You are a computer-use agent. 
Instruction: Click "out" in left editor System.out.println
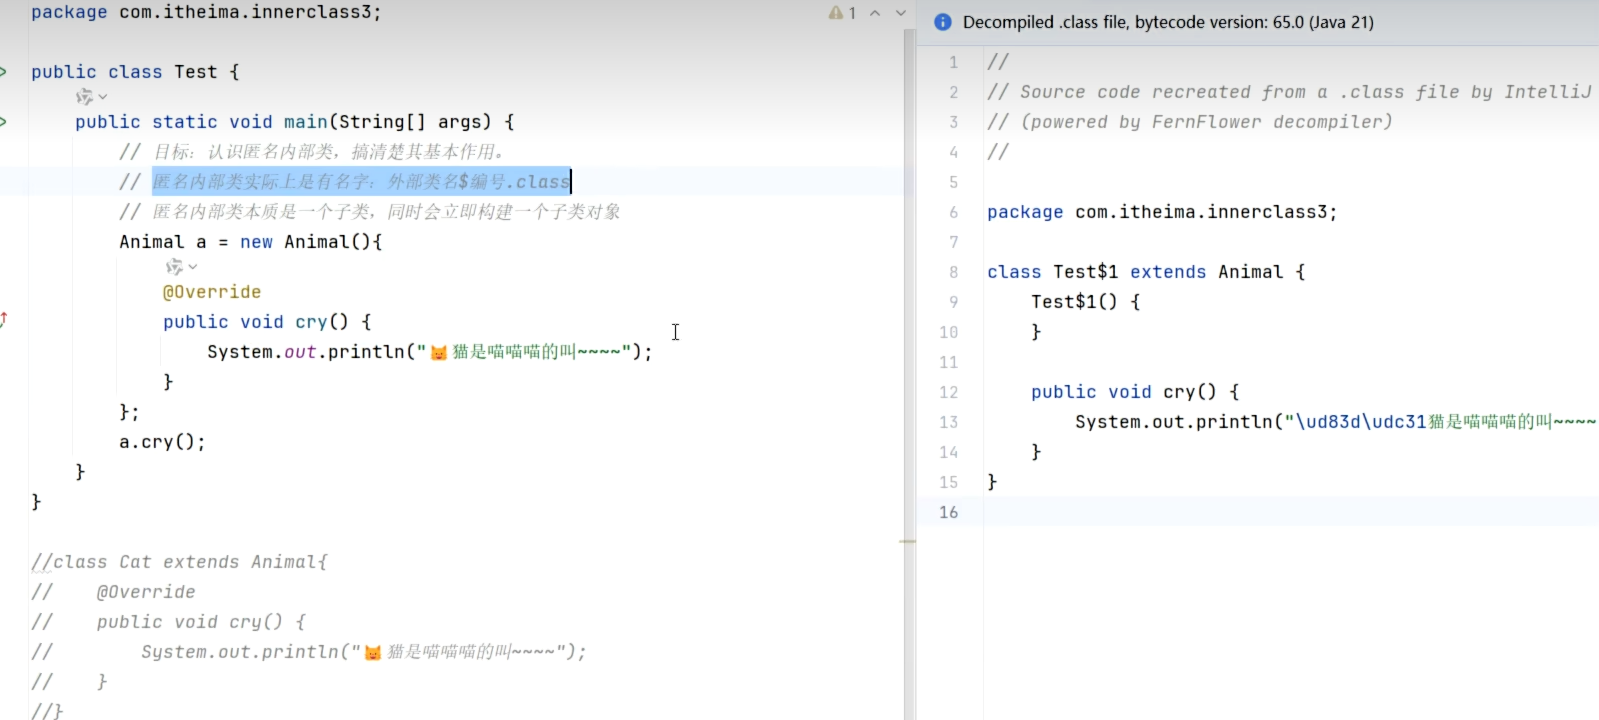pos(300,352)
